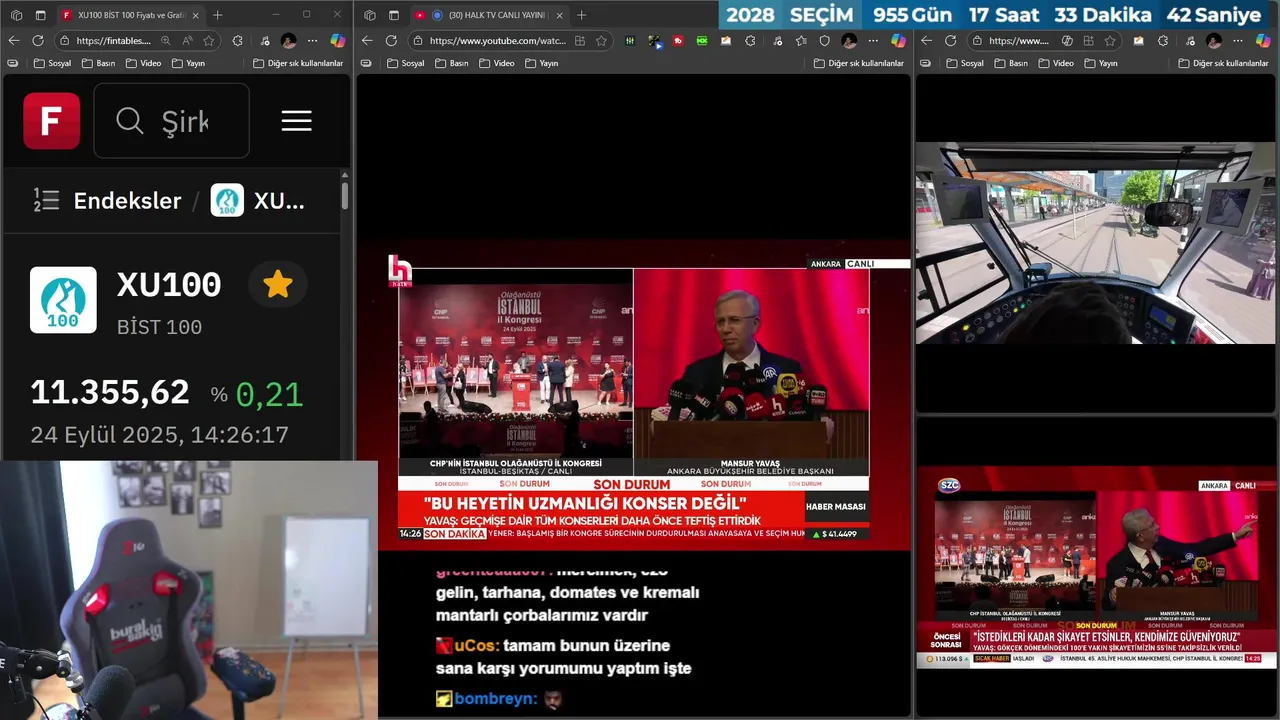The height and width of the screenshot is (720, 1280).
Task: Click the XU100 index logo
Action: click(63, 300)
